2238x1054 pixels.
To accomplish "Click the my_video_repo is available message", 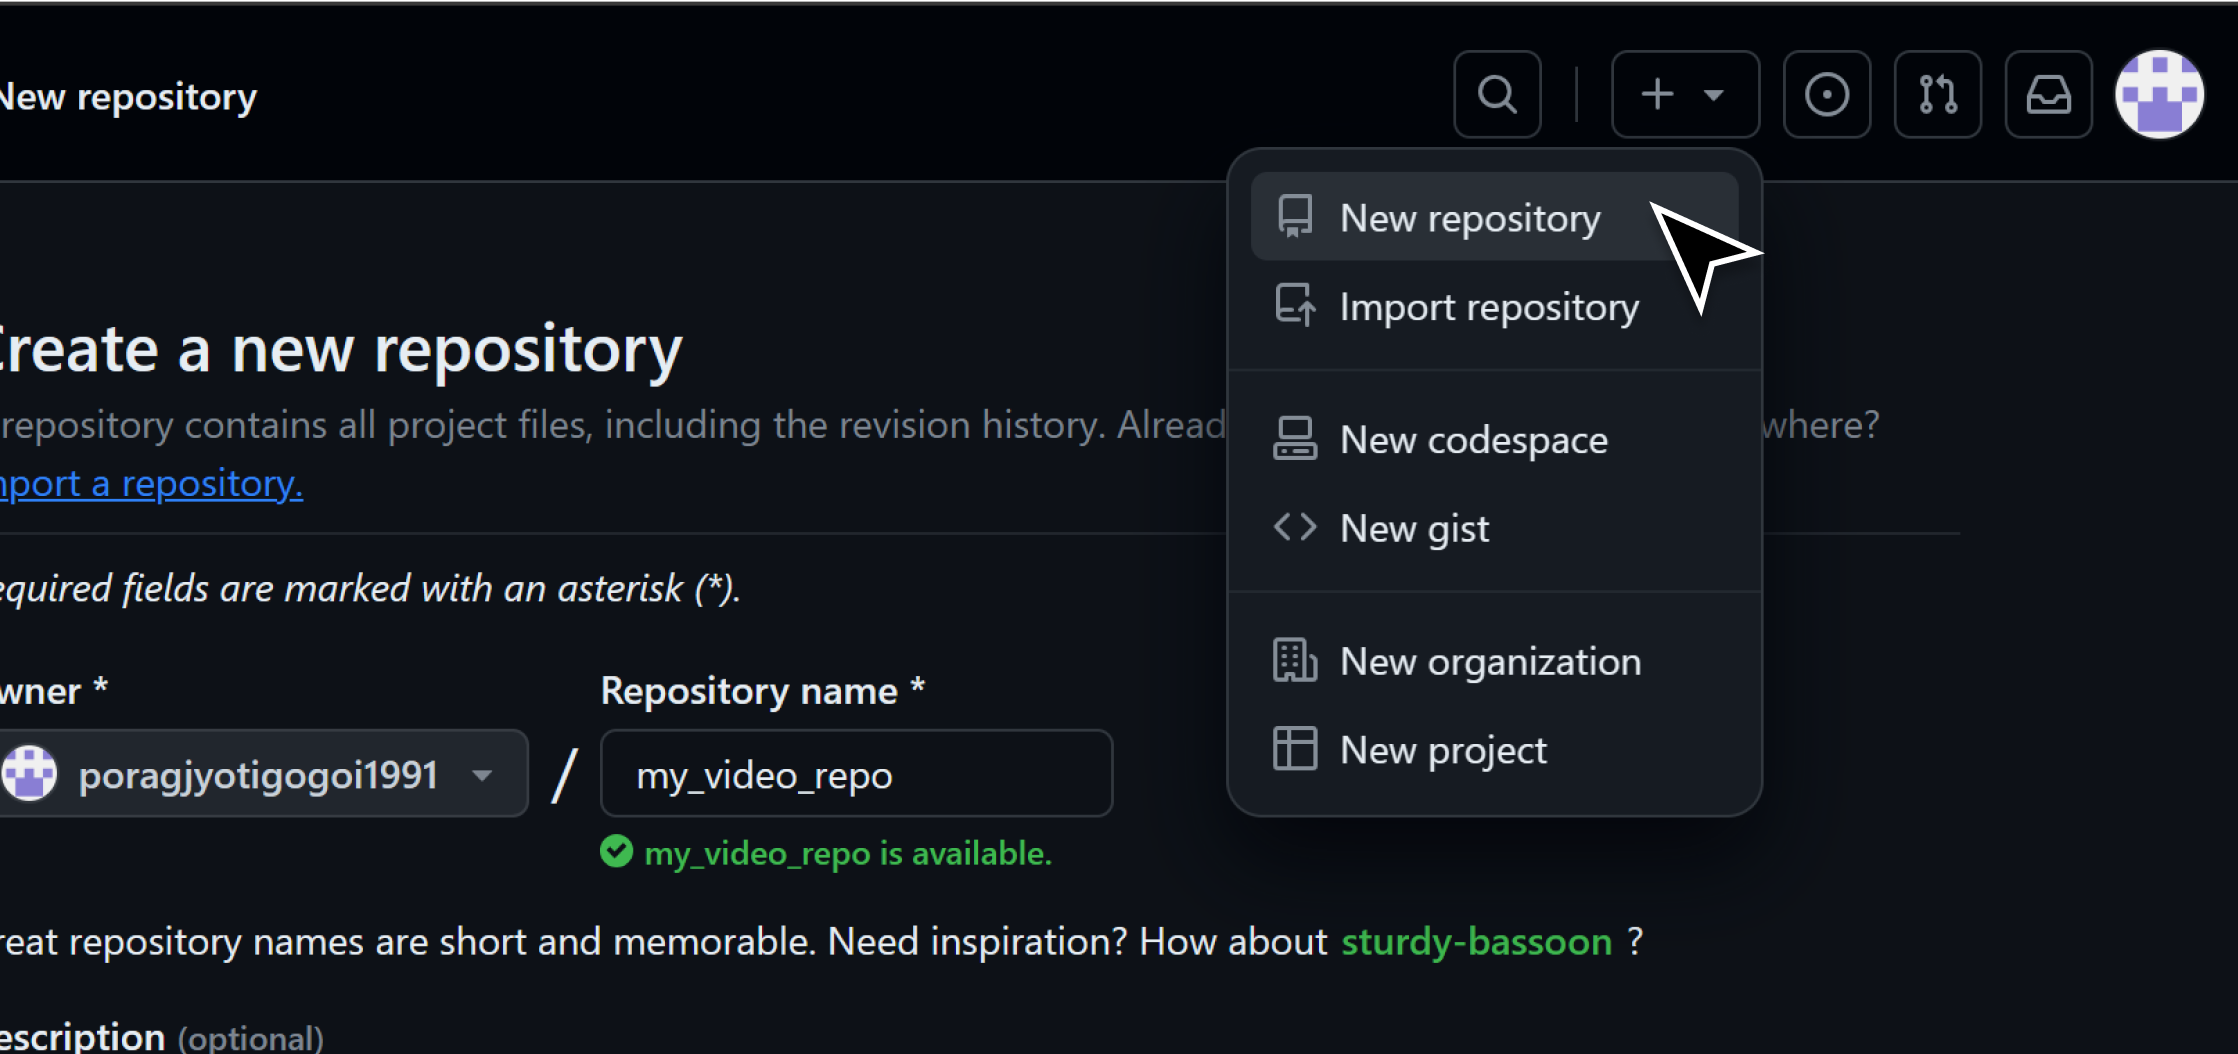I will coord(848,854).
